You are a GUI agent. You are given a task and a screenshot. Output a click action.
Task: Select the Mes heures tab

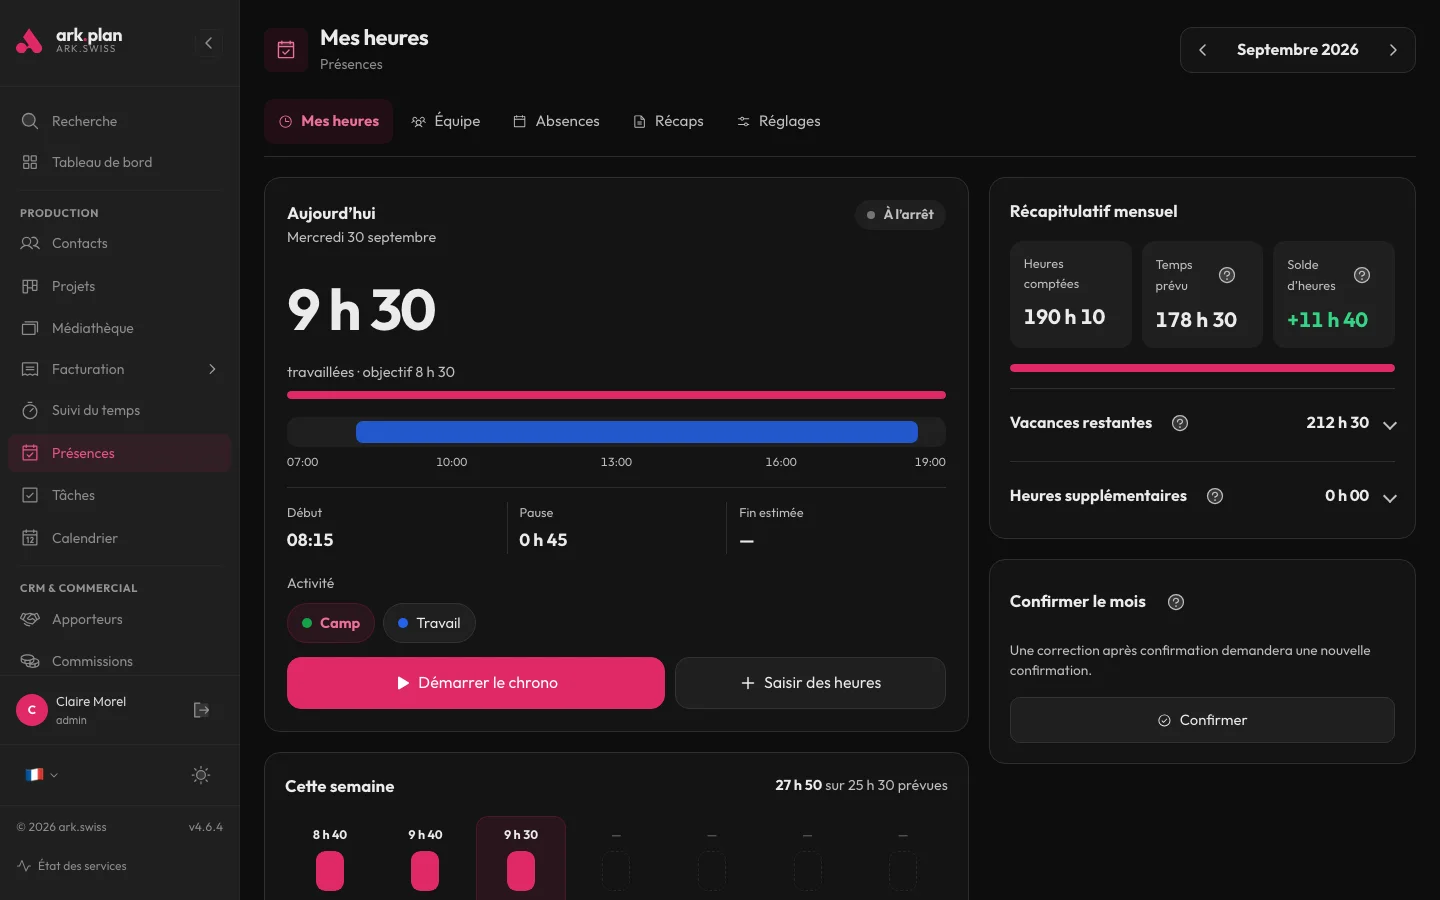329,121
